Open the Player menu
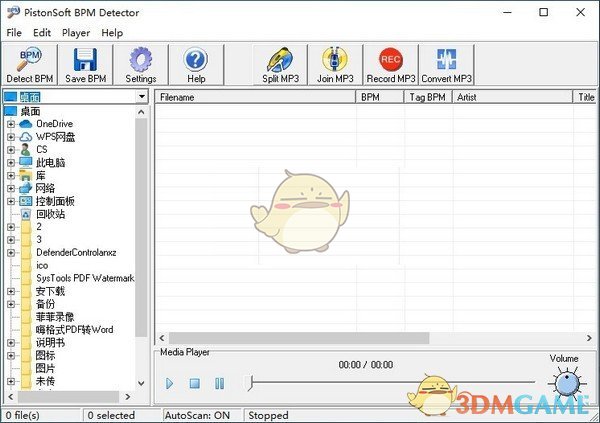The height and width of the screenshot is (423, 600). (76, 33)
